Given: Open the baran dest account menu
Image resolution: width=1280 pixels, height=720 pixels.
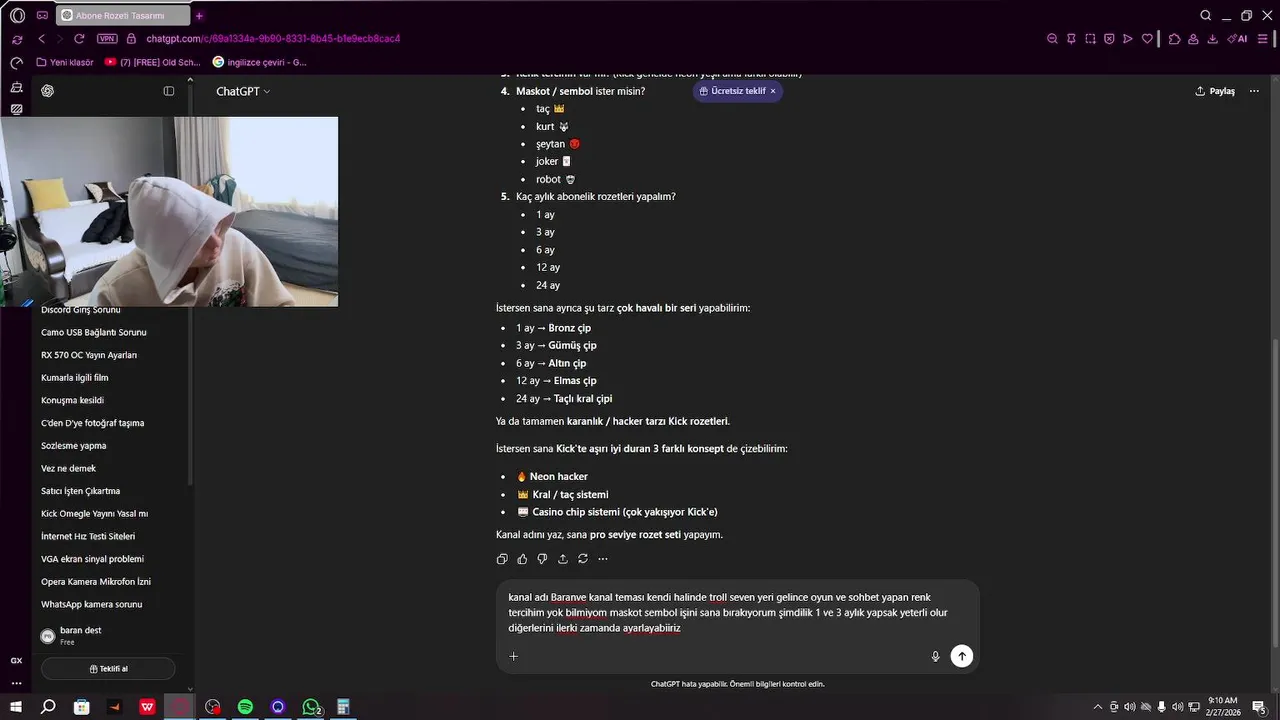Looking at the screenshot, I should (x=108, y=636).
